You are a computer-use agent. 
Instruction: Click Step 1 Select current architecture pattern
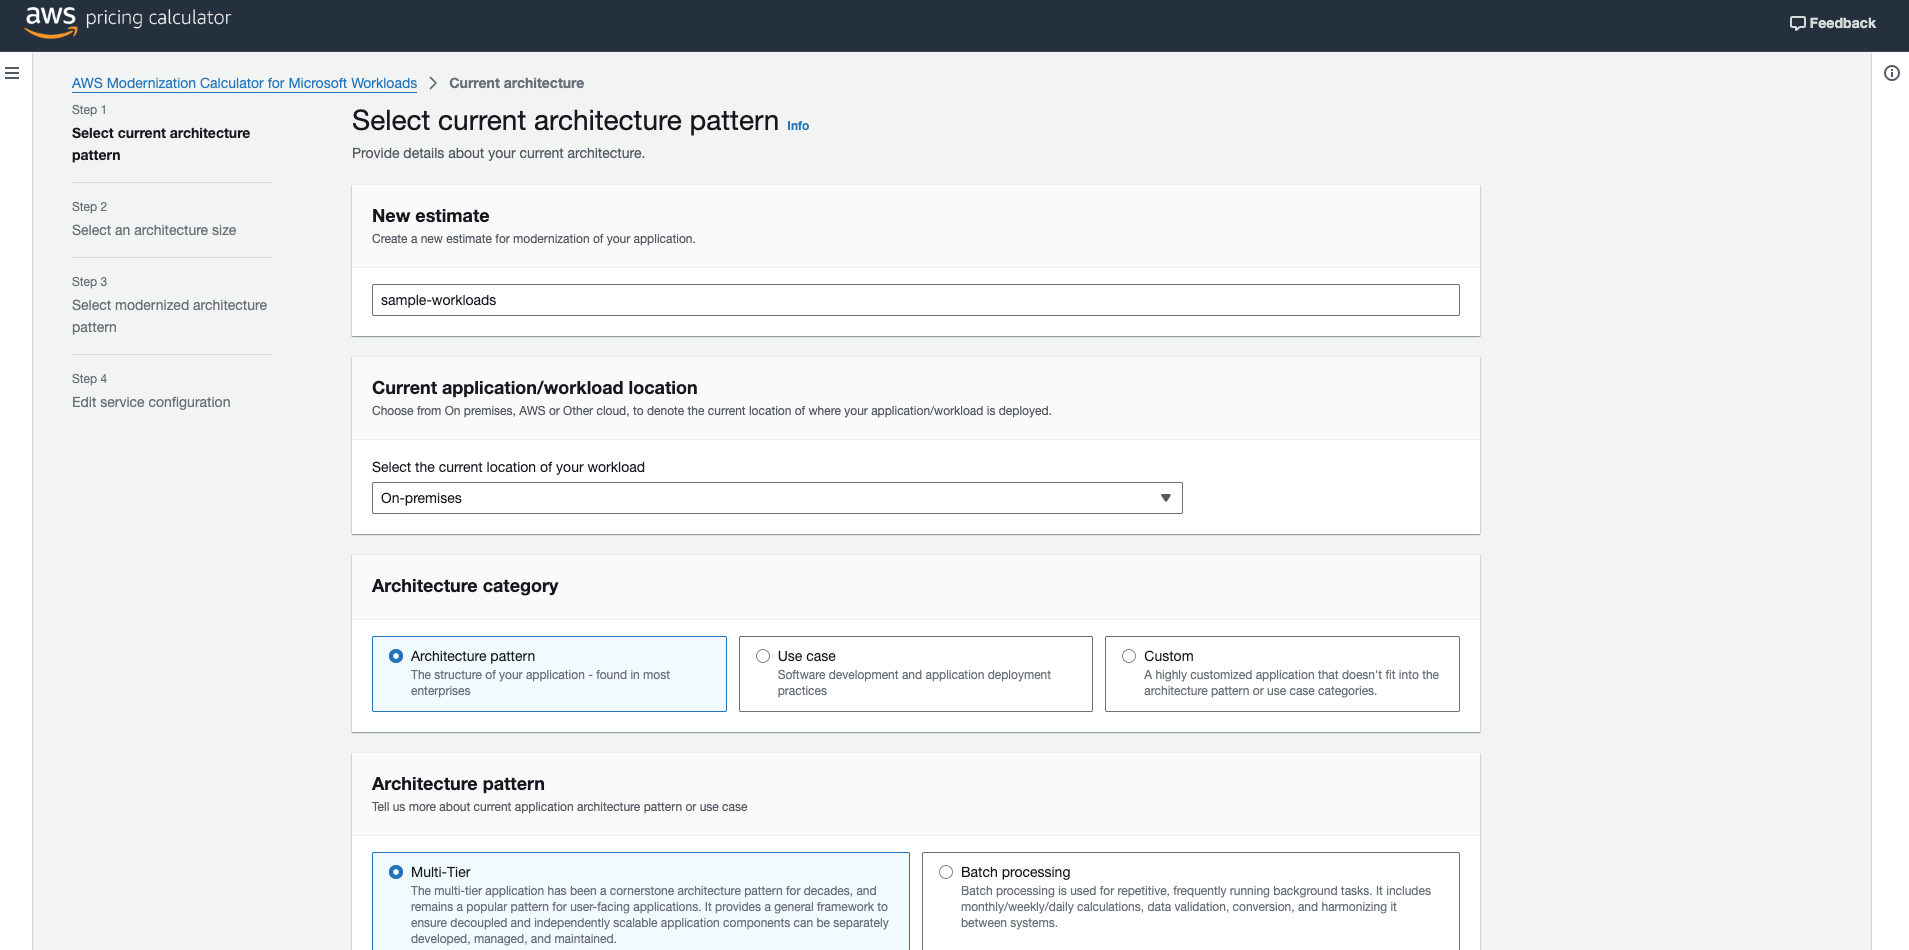click(x=161, y=144)
